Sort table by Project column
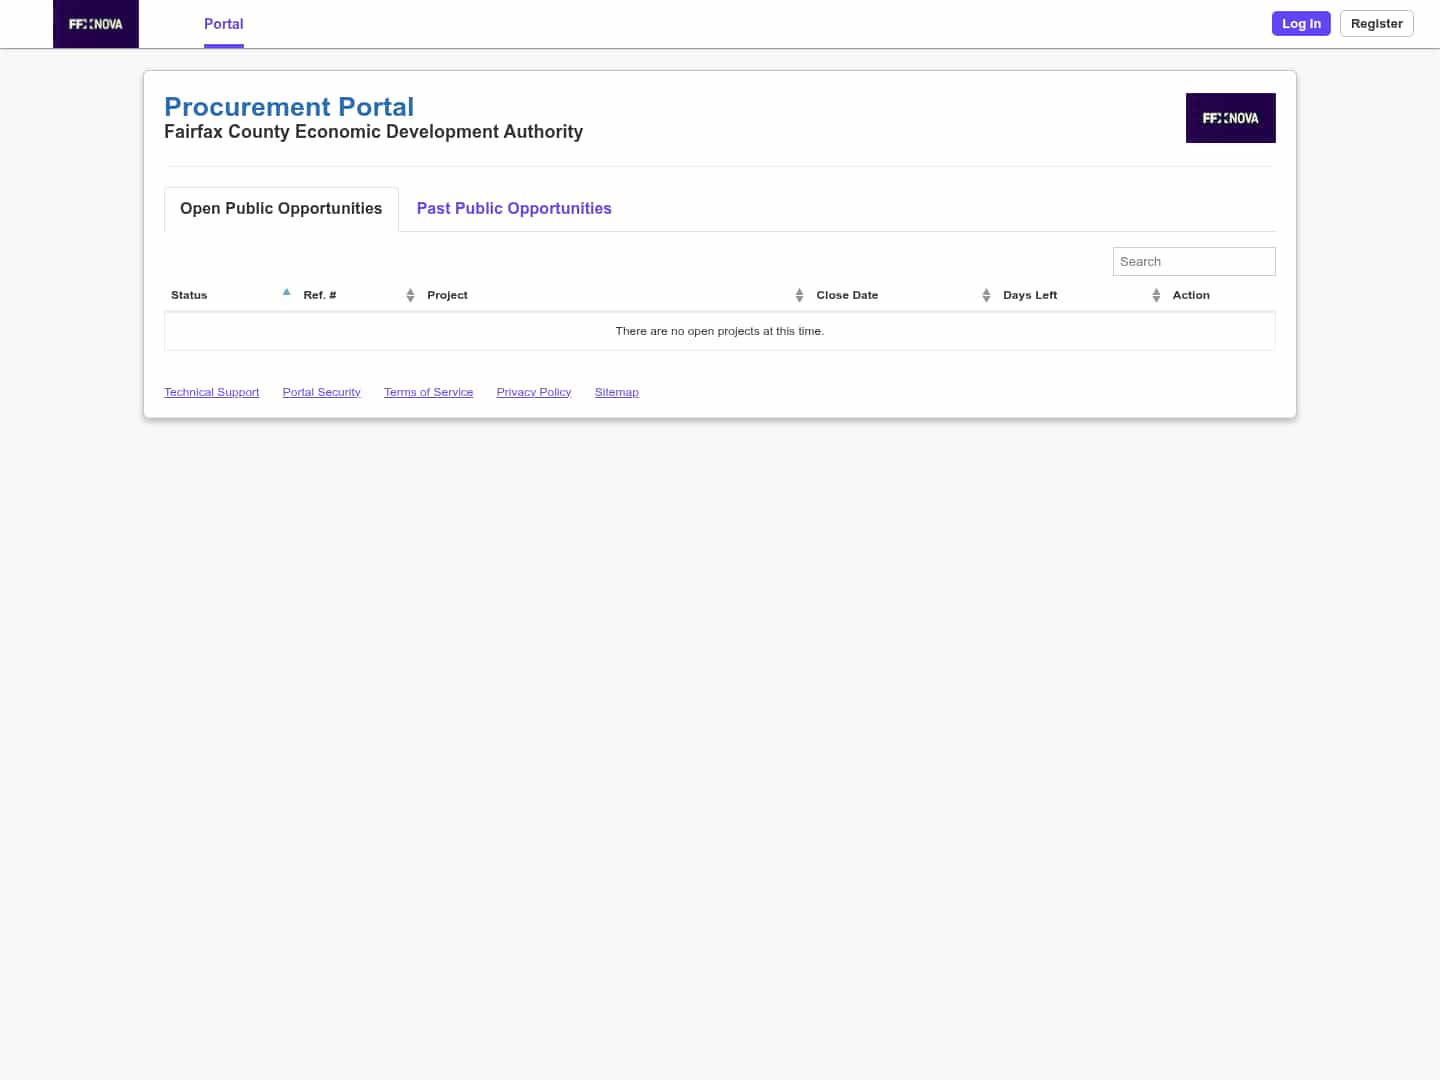 coord(615,295)
